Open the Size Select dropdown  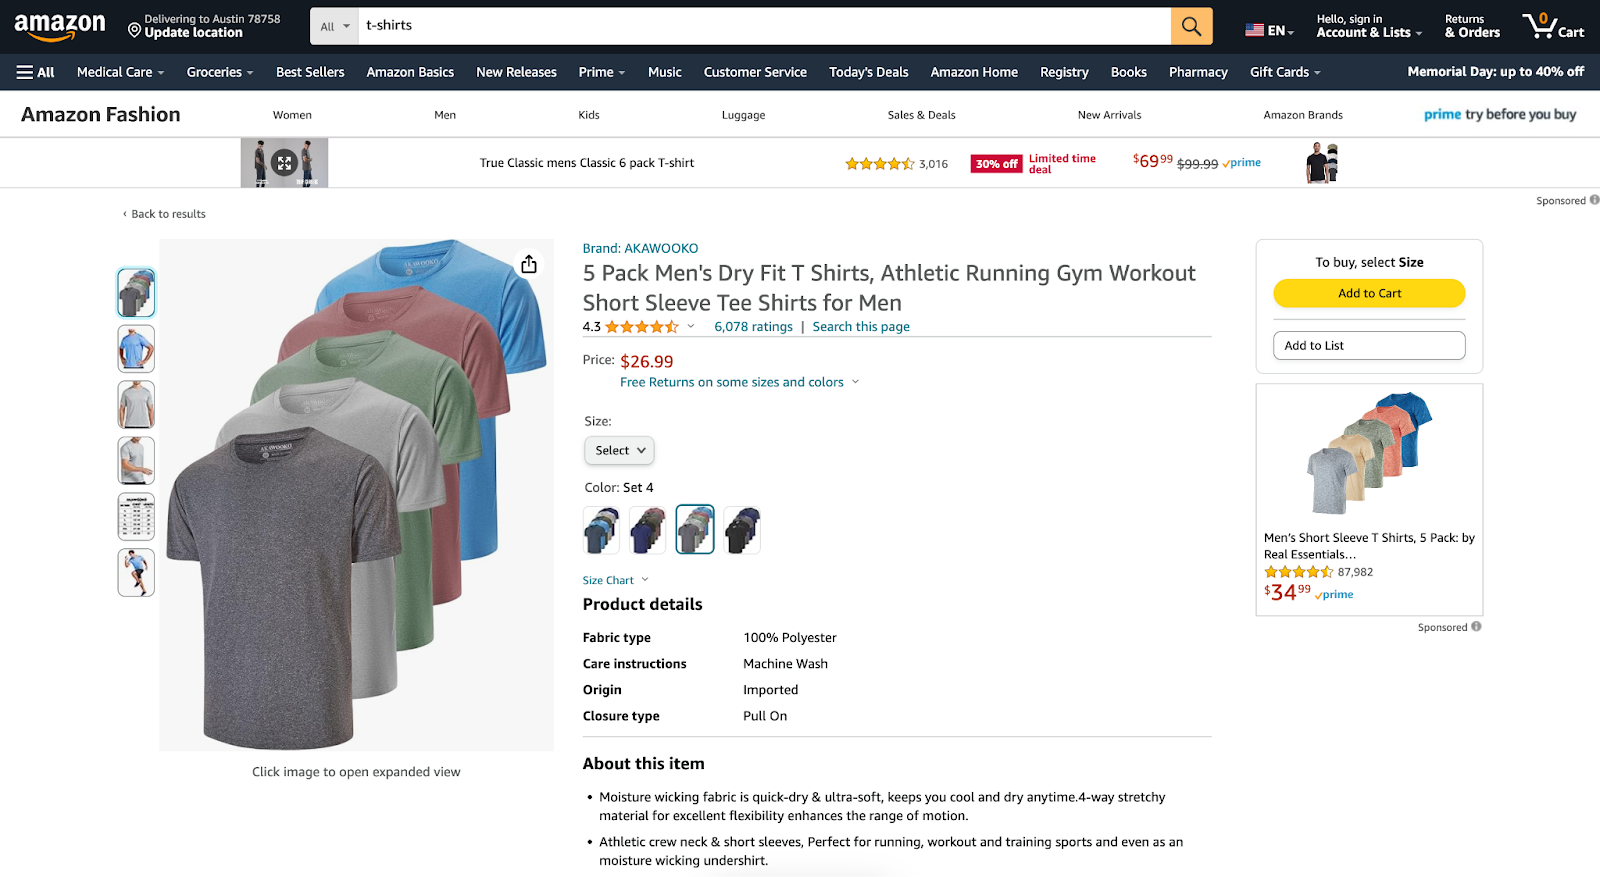point(619,451)
